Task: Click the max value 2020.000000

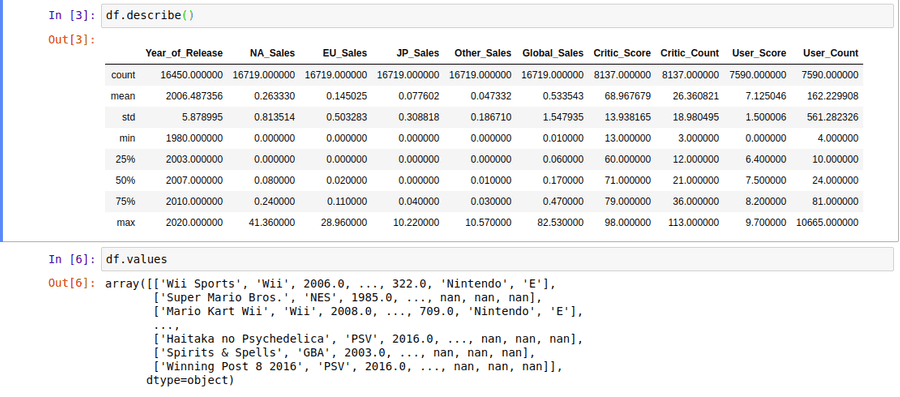Action: click(194, 222)
